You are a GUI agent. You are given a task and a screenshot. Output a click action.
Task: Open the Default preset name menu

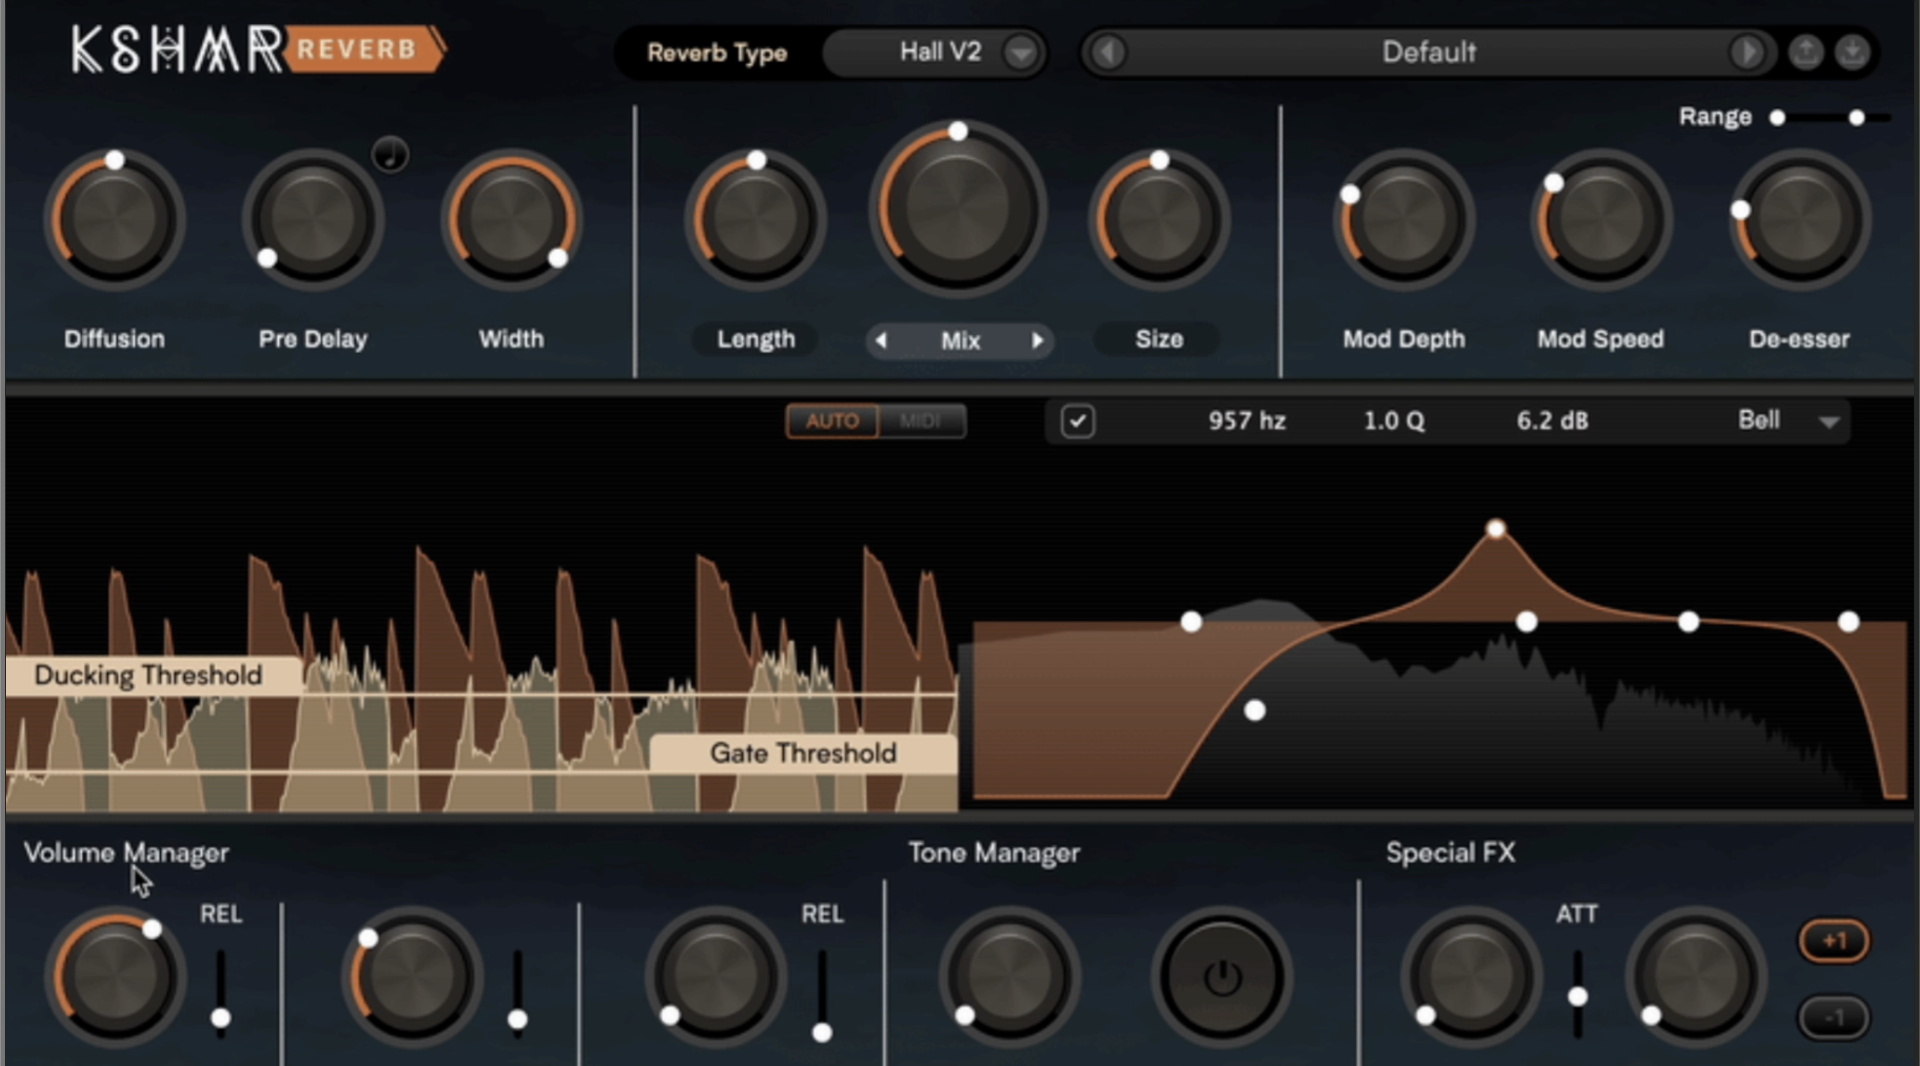click(1428, 52)
